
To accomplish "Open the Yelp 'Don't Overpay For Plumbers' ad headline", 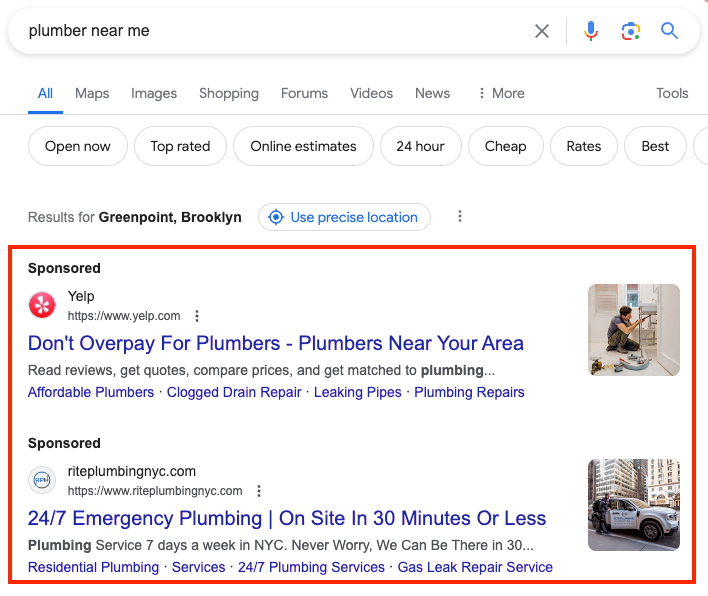I will 275,344.
